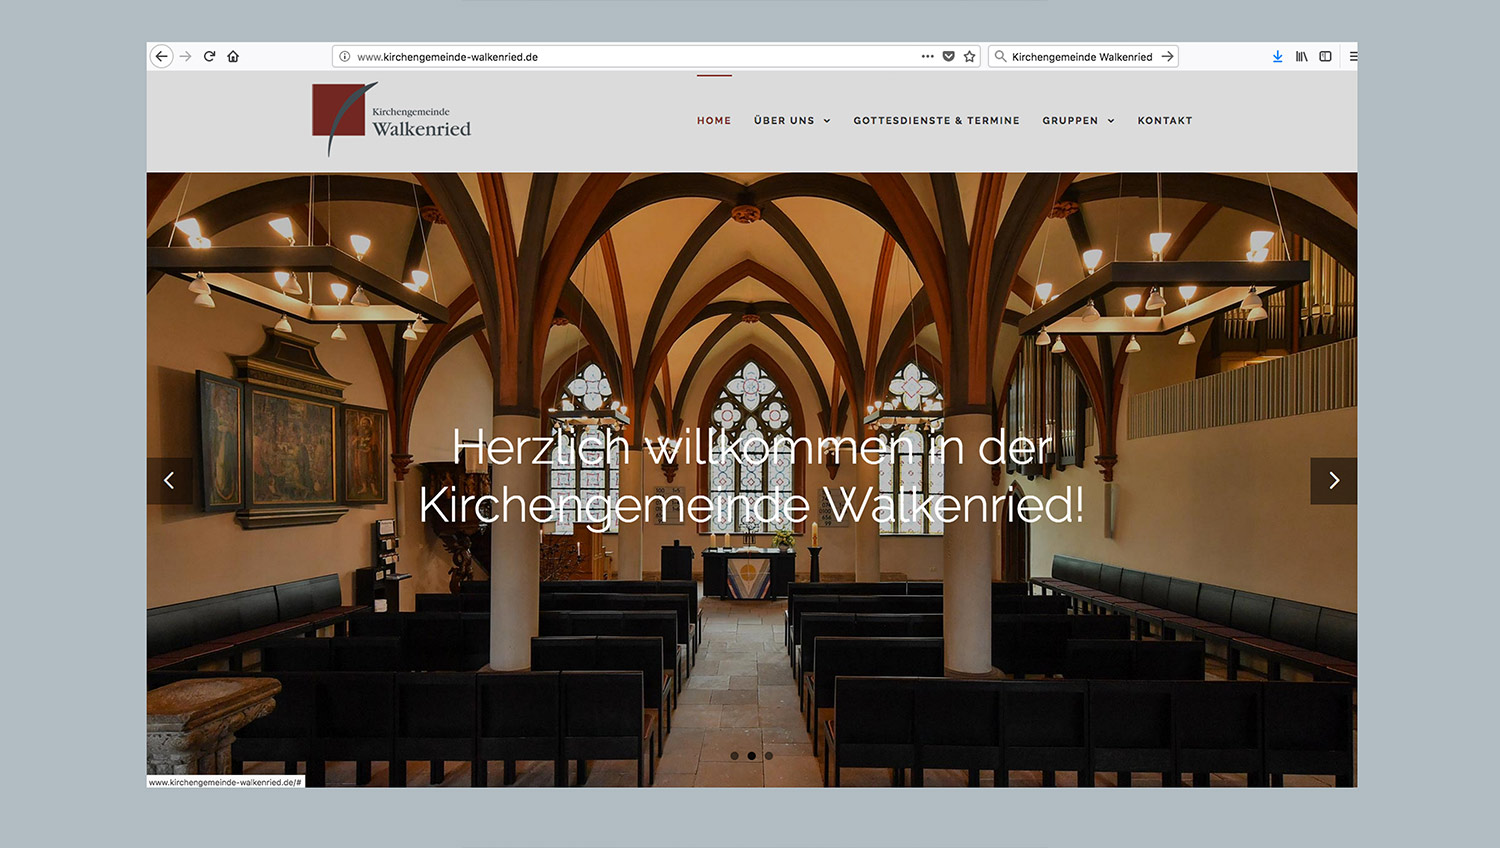Select the first slider dot
Viewport: 1500px width, 848px height.
coord(735,756)
